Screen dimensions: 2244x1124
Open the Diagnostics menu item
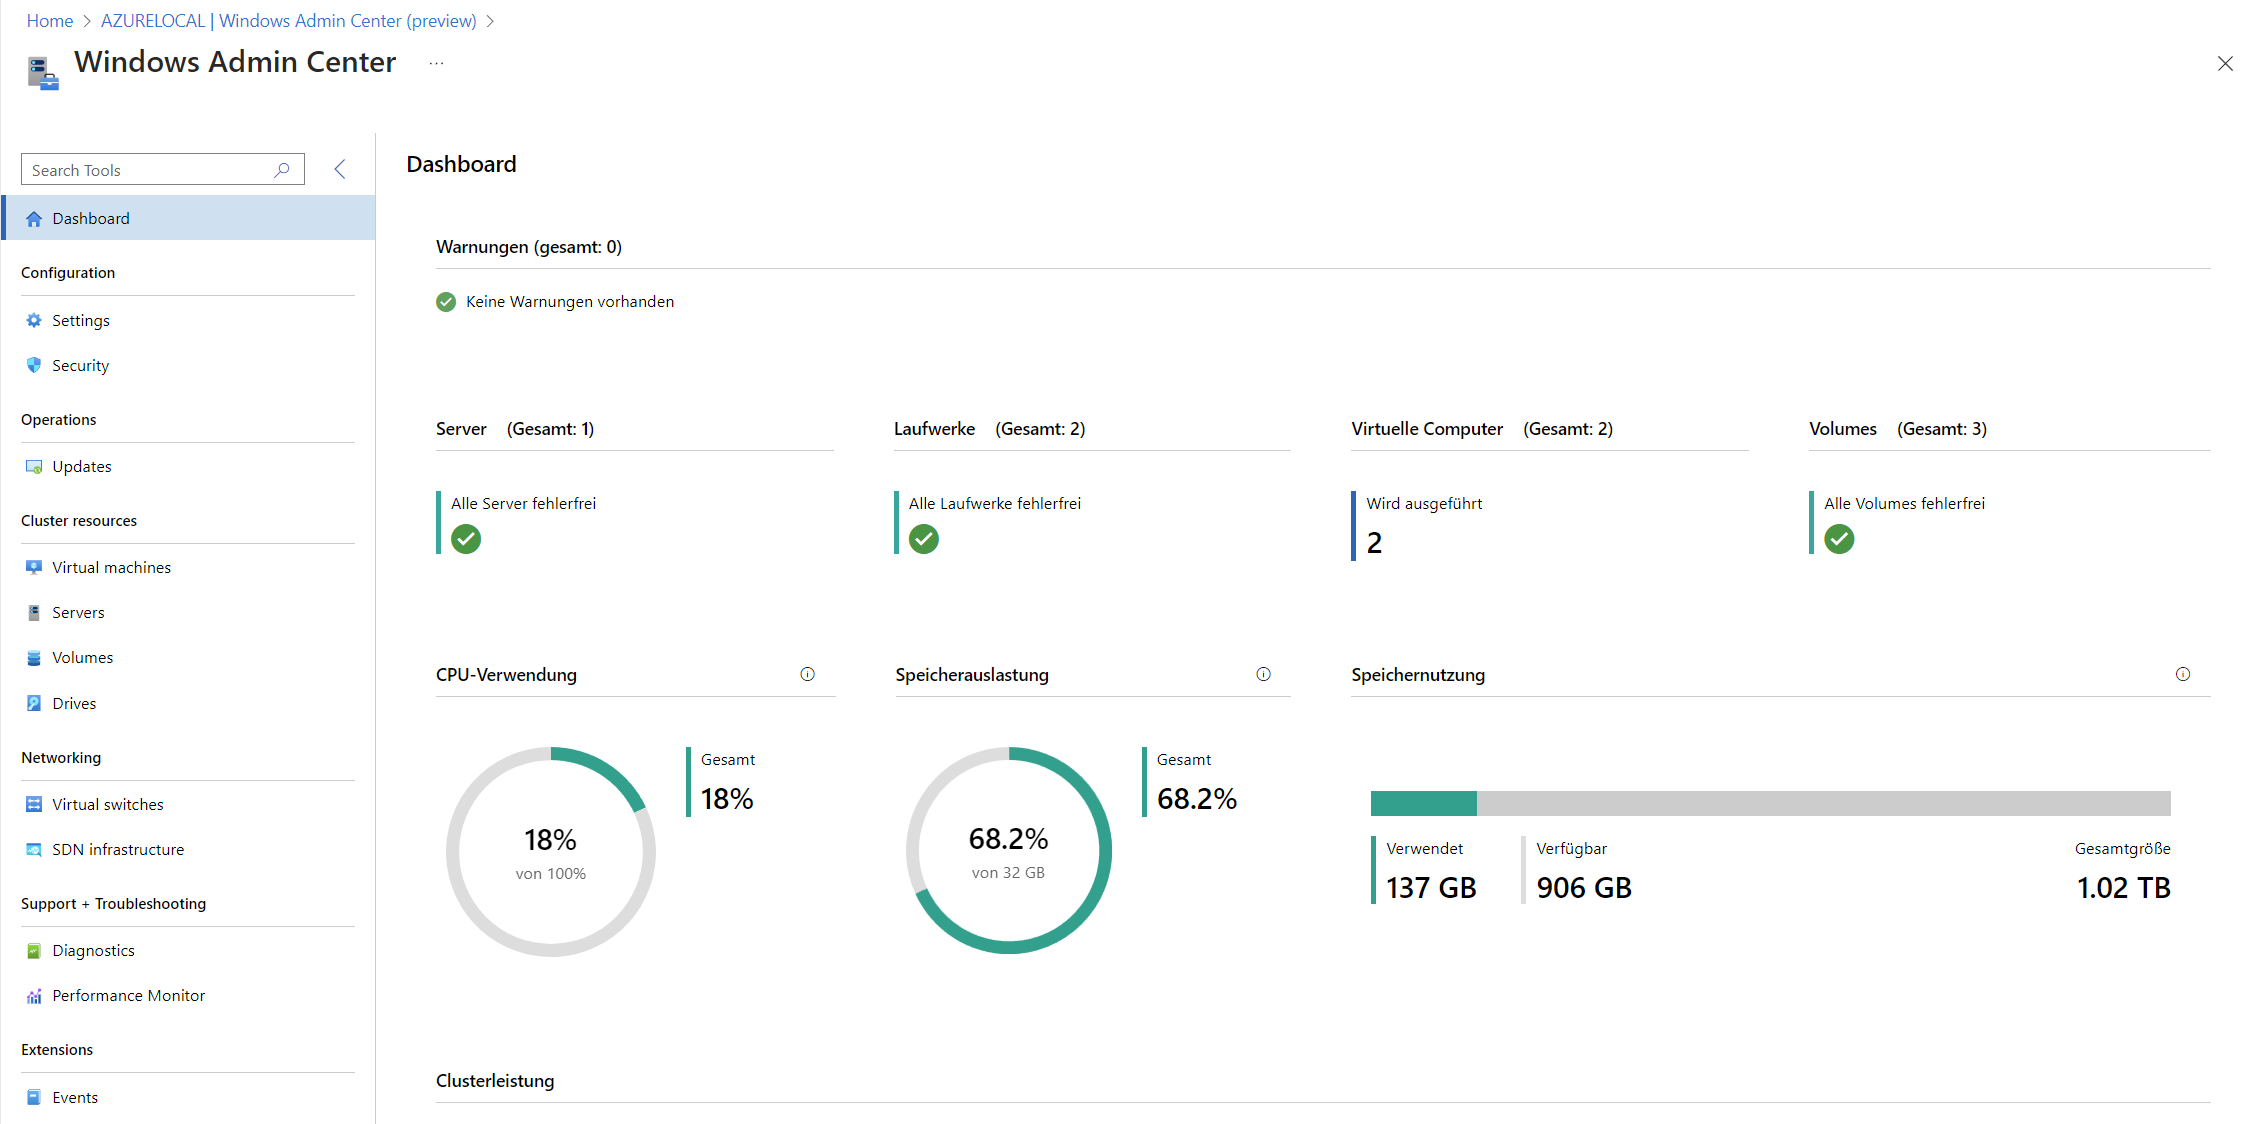tap(189, 951)
